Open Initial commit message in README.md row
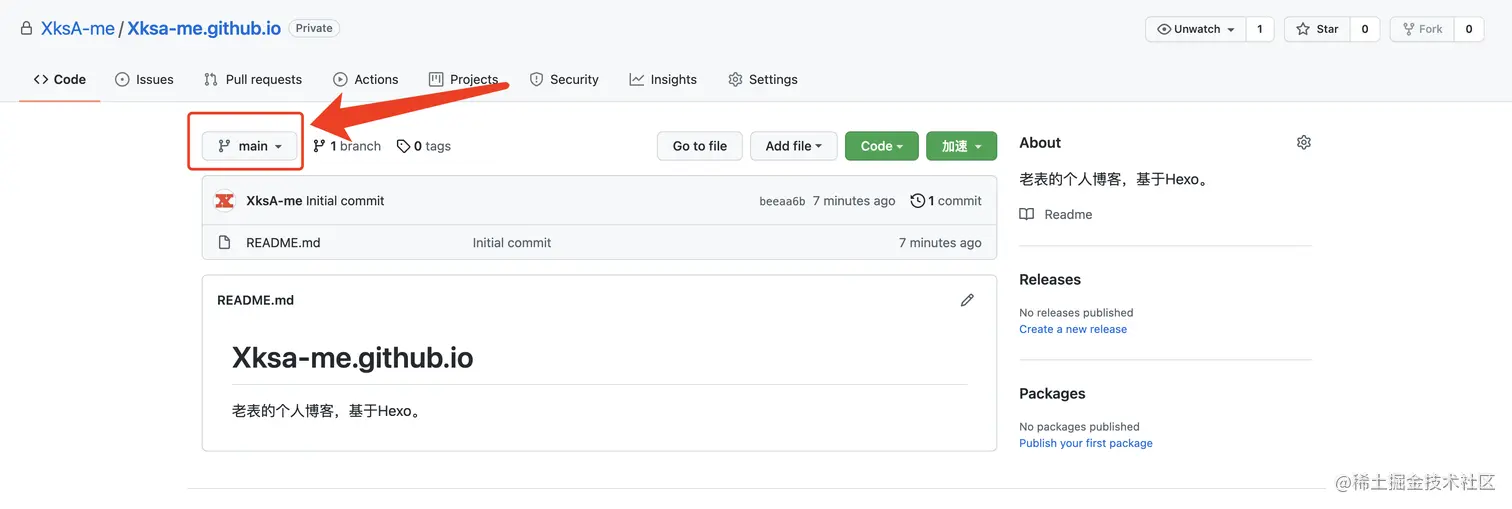 pyautogui.click(x=512, y=243)
